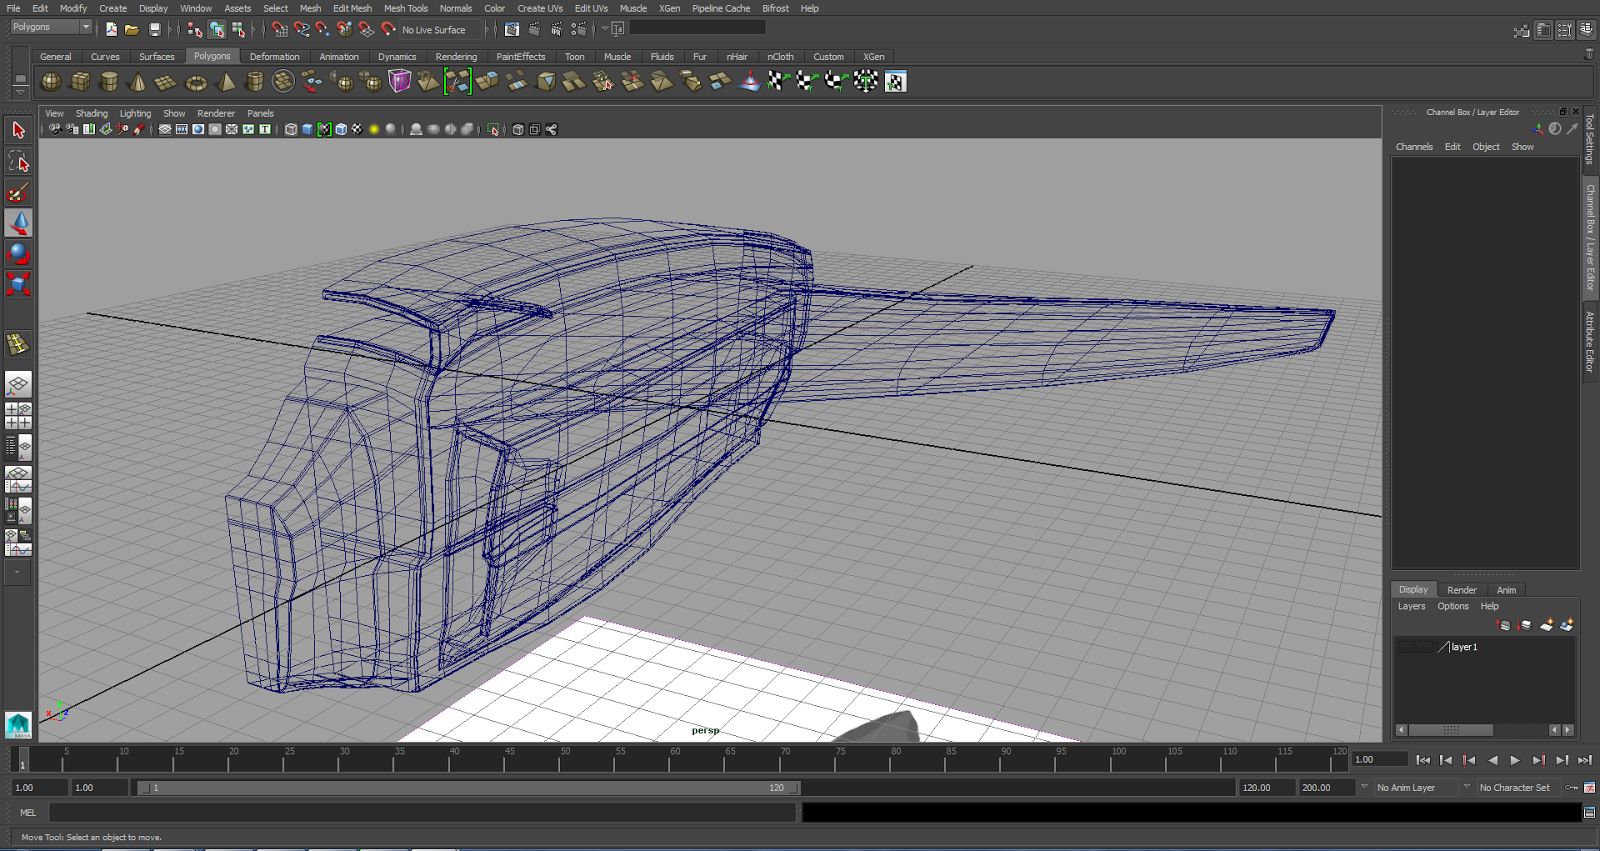1600x851 pixels.
Task: Open the No Anim Layer selector
Action: 1415,788
